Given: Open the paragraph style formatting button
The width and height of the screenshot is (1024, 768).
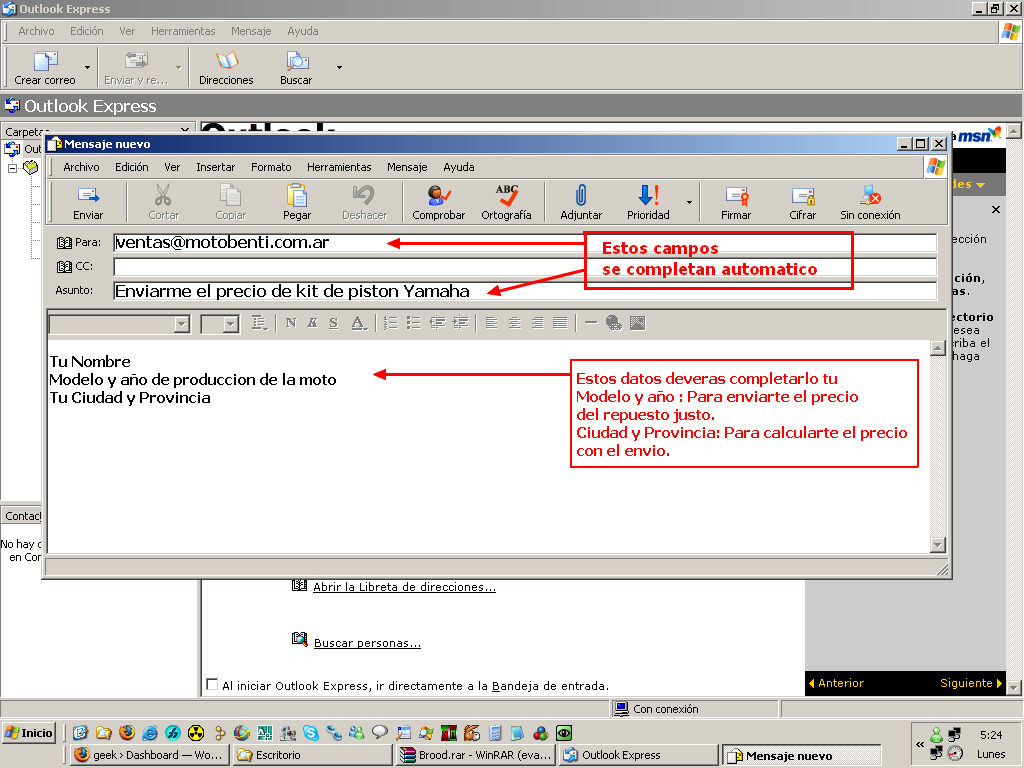Looking at the screenshot, I should (x=259, y=323).
